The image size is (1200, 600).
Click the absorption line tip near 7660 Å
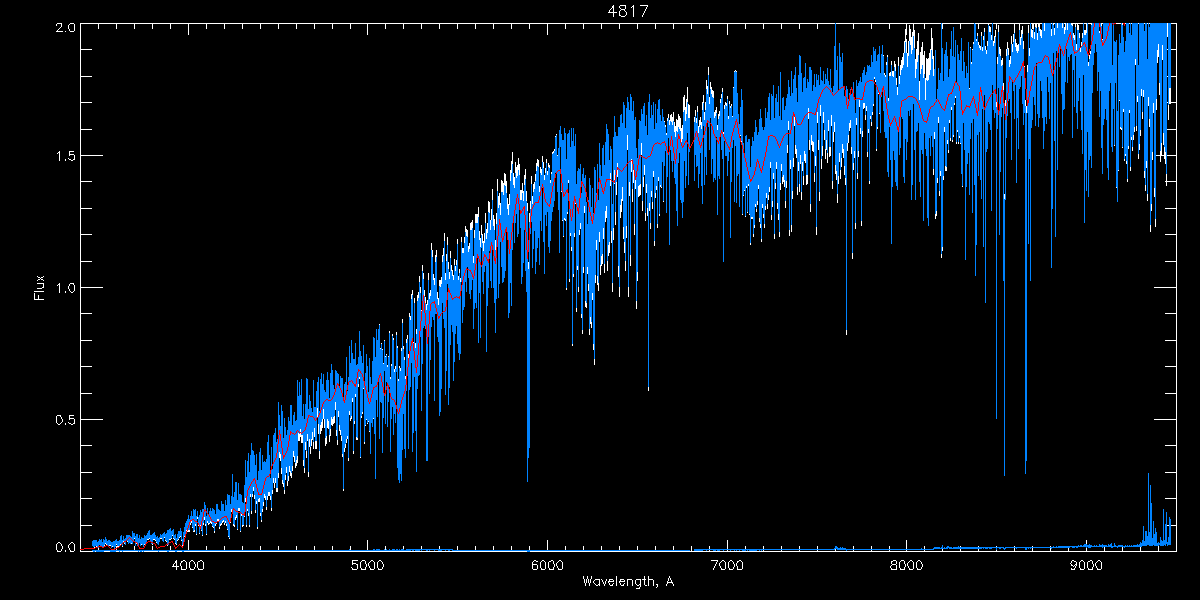[x=846, y=332]
